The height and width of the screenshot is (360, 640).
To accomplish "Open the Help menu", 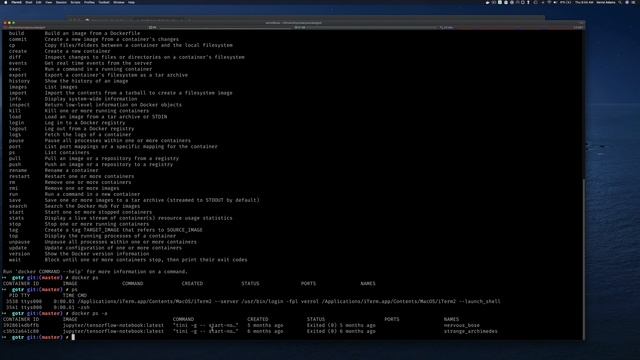I will pyautogui.click(x=131, y=2).
